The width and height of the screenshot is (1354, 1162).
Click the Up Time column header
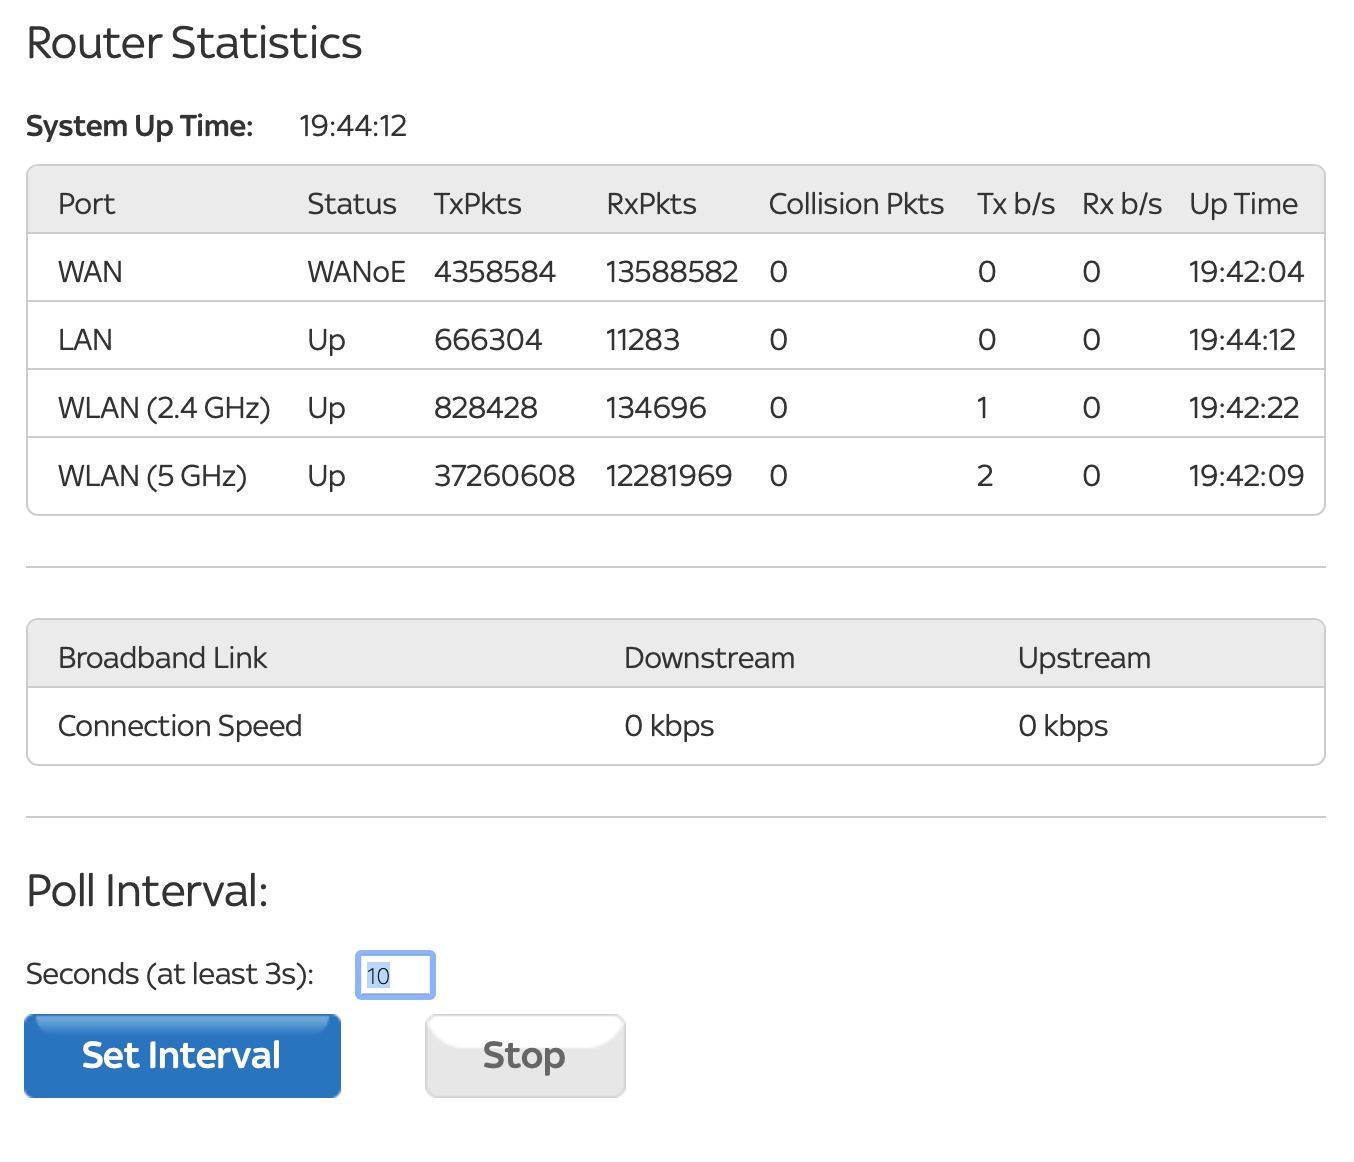[1243, 204]
